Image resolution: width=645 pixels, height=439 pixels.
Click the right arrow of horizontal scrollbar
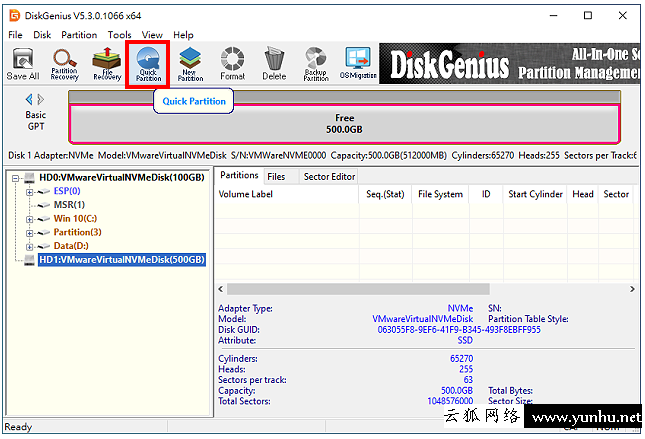tap(632, 289)
